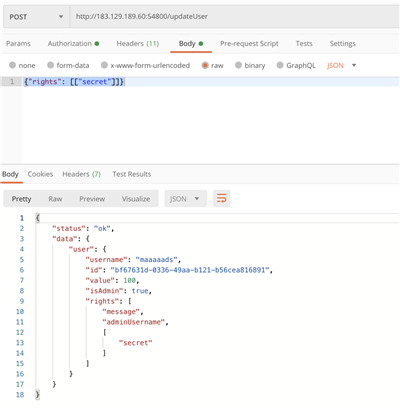Image resolution: width=400 pixels, height=409 pixels.
Task: Open the Authorization tab
Action: [73, 44]
